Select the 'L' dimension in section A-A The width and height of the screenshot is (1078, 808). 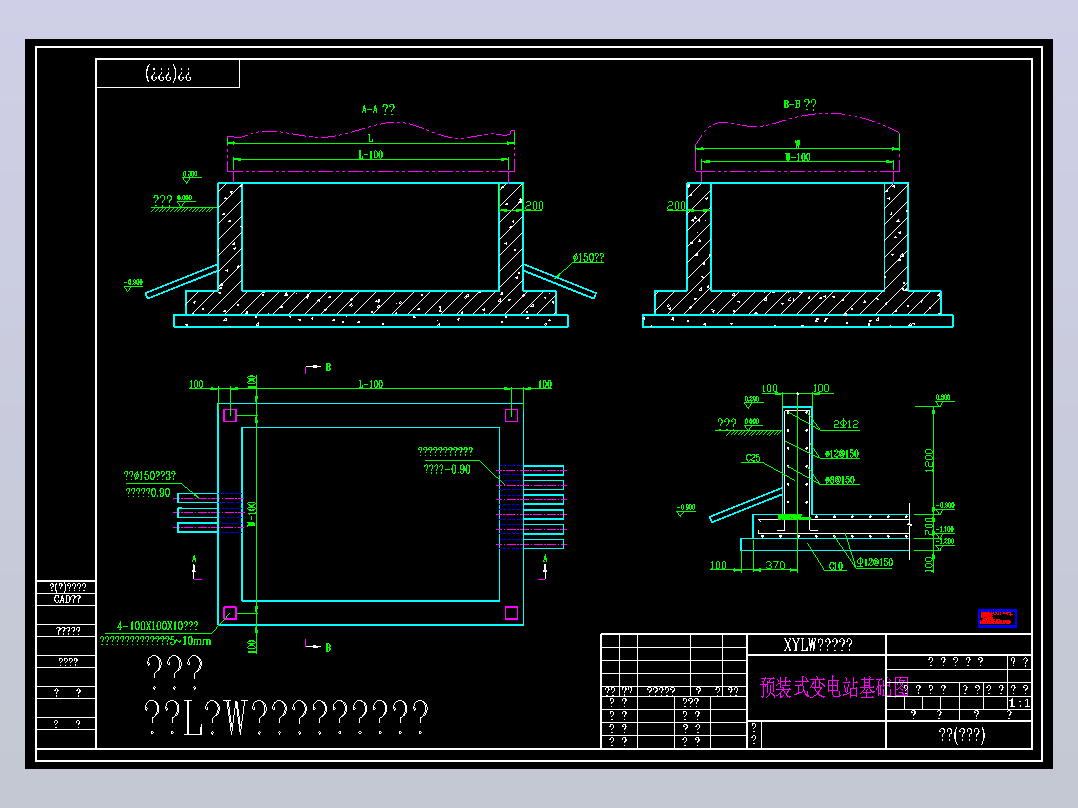tap(371, 138)
